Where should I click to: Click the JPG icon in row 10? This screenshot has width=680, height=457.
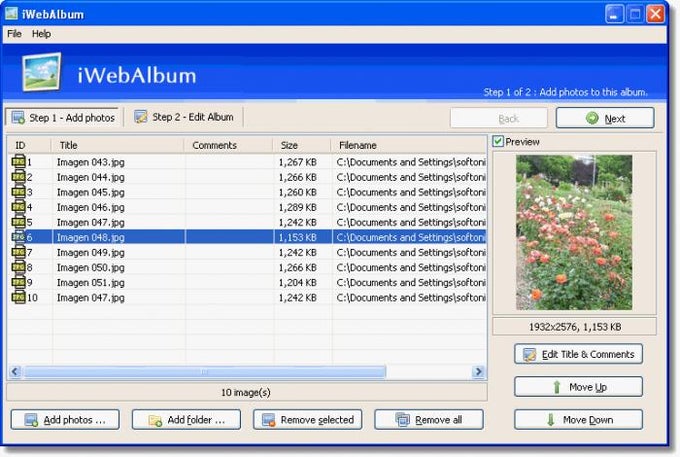point(18,297)
